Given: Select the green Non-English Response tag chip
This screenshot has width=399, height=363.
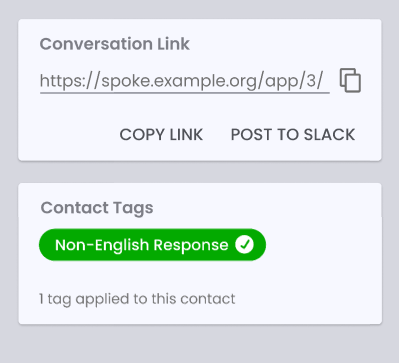Looking at the screenshot, I should pyautogui.click(x=152, y=245).
